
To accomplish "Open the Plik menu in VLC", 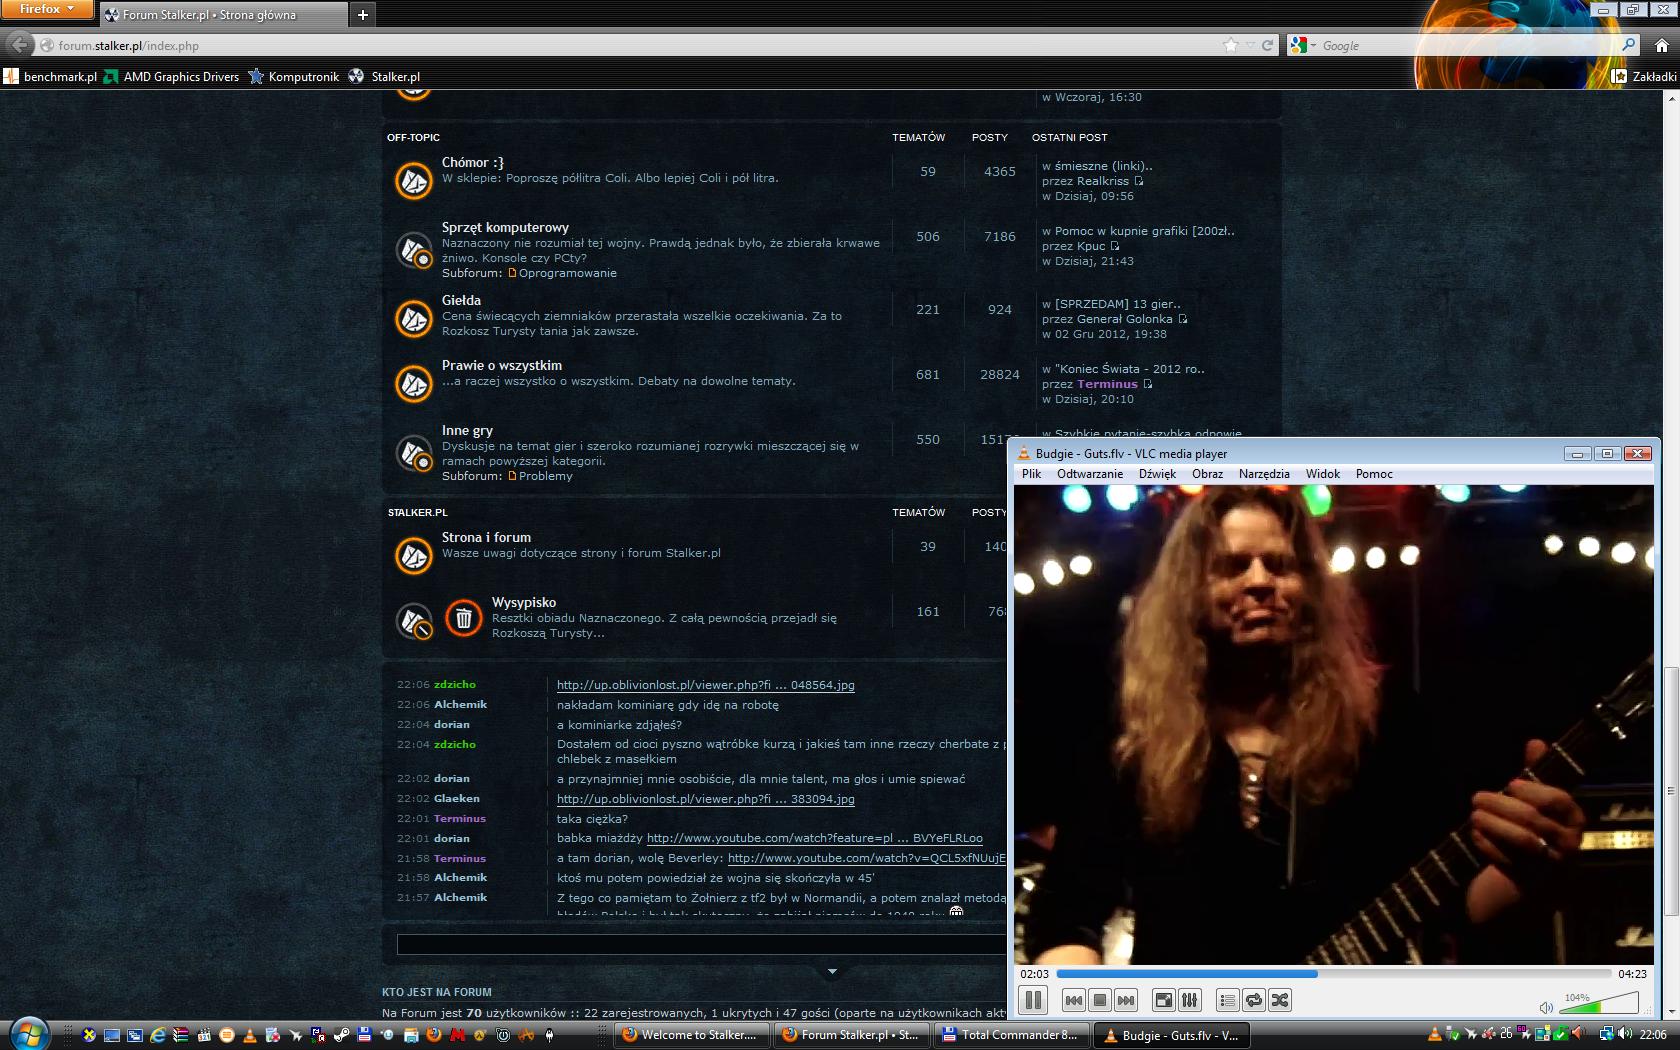I will (x=1031, y=474).
